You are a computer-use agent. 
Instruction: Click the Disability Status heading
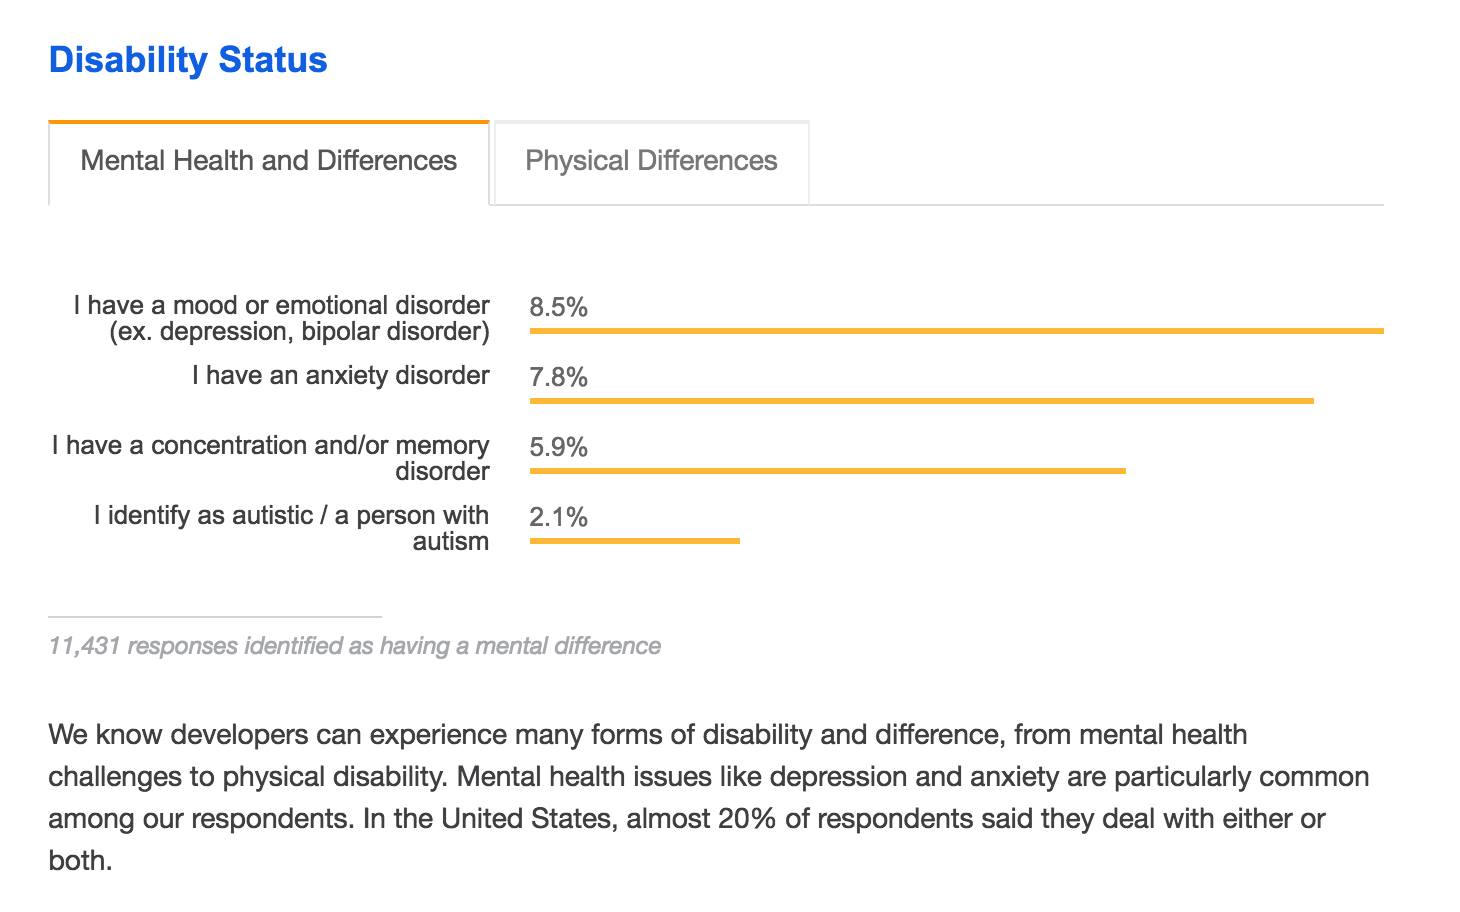[x=188, y=60]
